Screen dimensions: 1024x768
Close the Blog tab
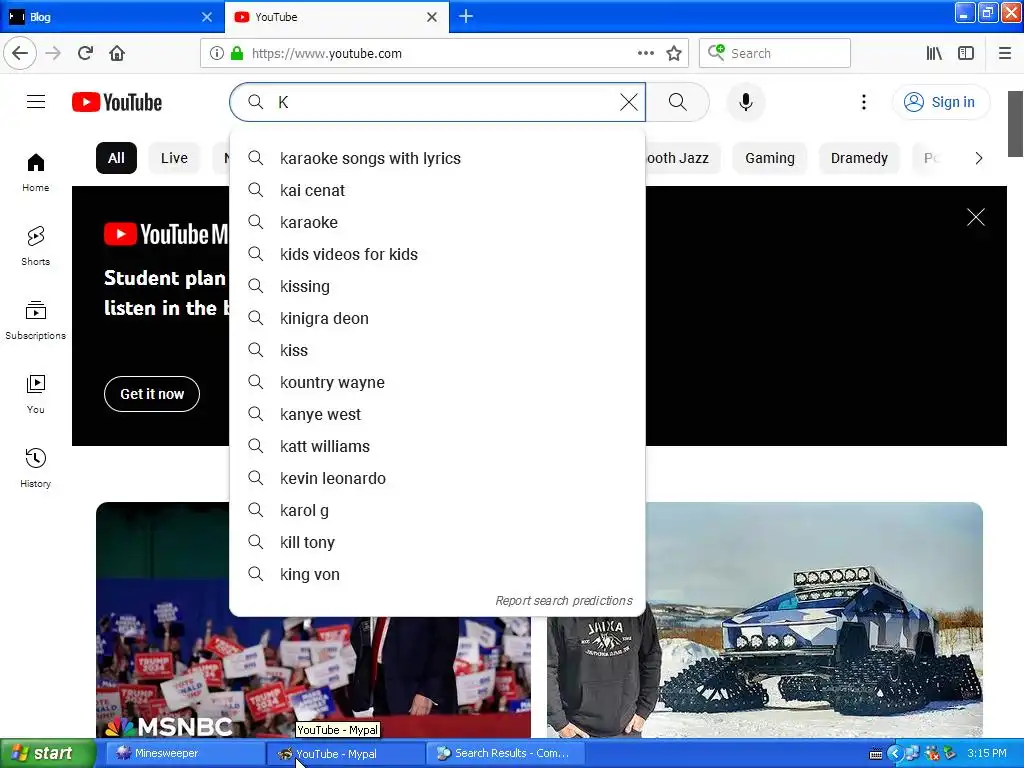(207, 17)
